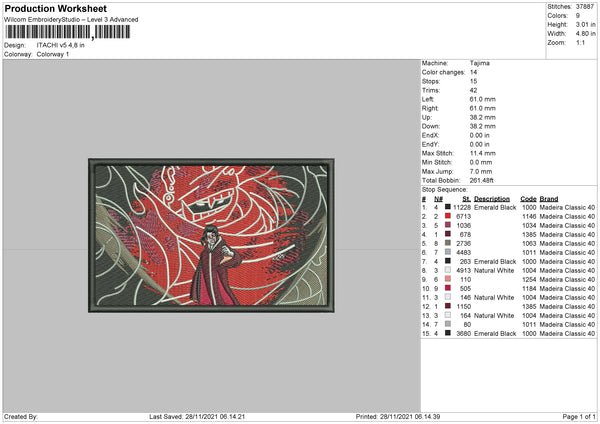Click the Min Stitch value '0.0 mm'
The height and width of the screenshot is (424, 600).
tap(481, 162)
